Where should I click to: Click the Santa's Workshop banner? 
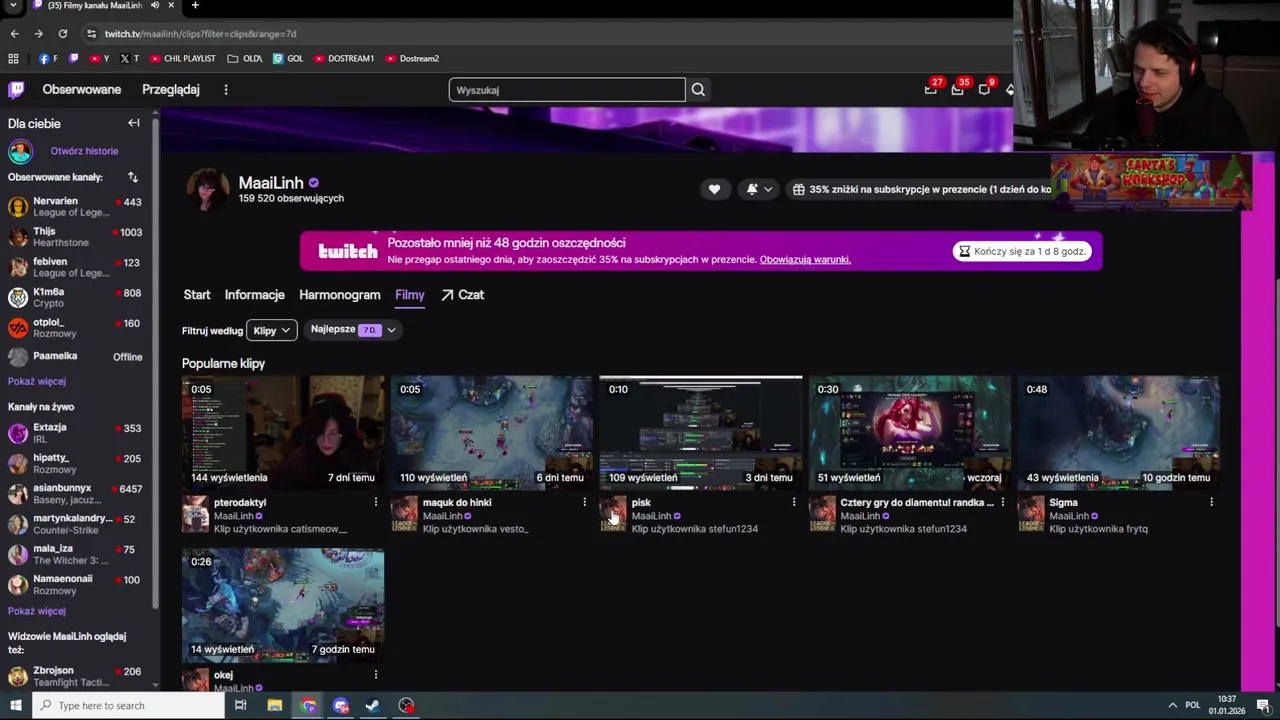pyautogui.click(x=1151, y=181)
